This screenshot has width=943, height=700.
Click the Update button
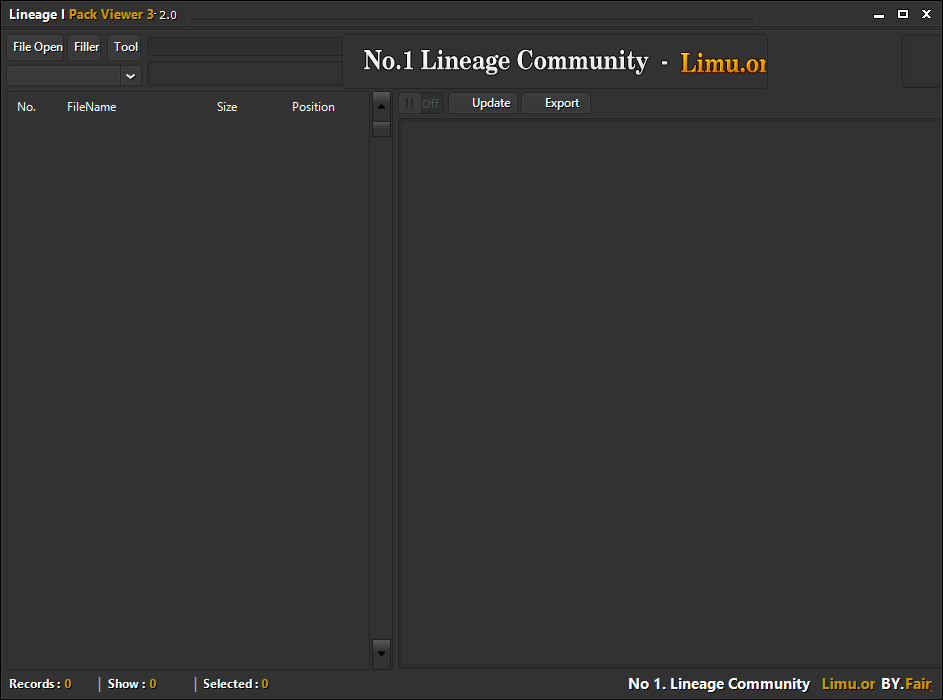484,103
